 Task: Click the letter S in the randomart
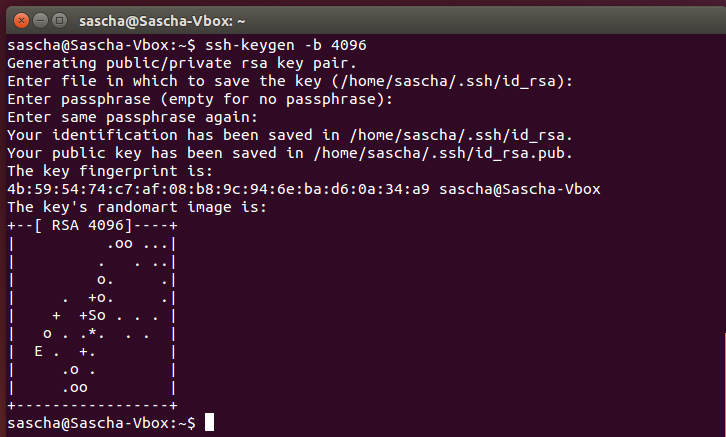click(92, 315)
